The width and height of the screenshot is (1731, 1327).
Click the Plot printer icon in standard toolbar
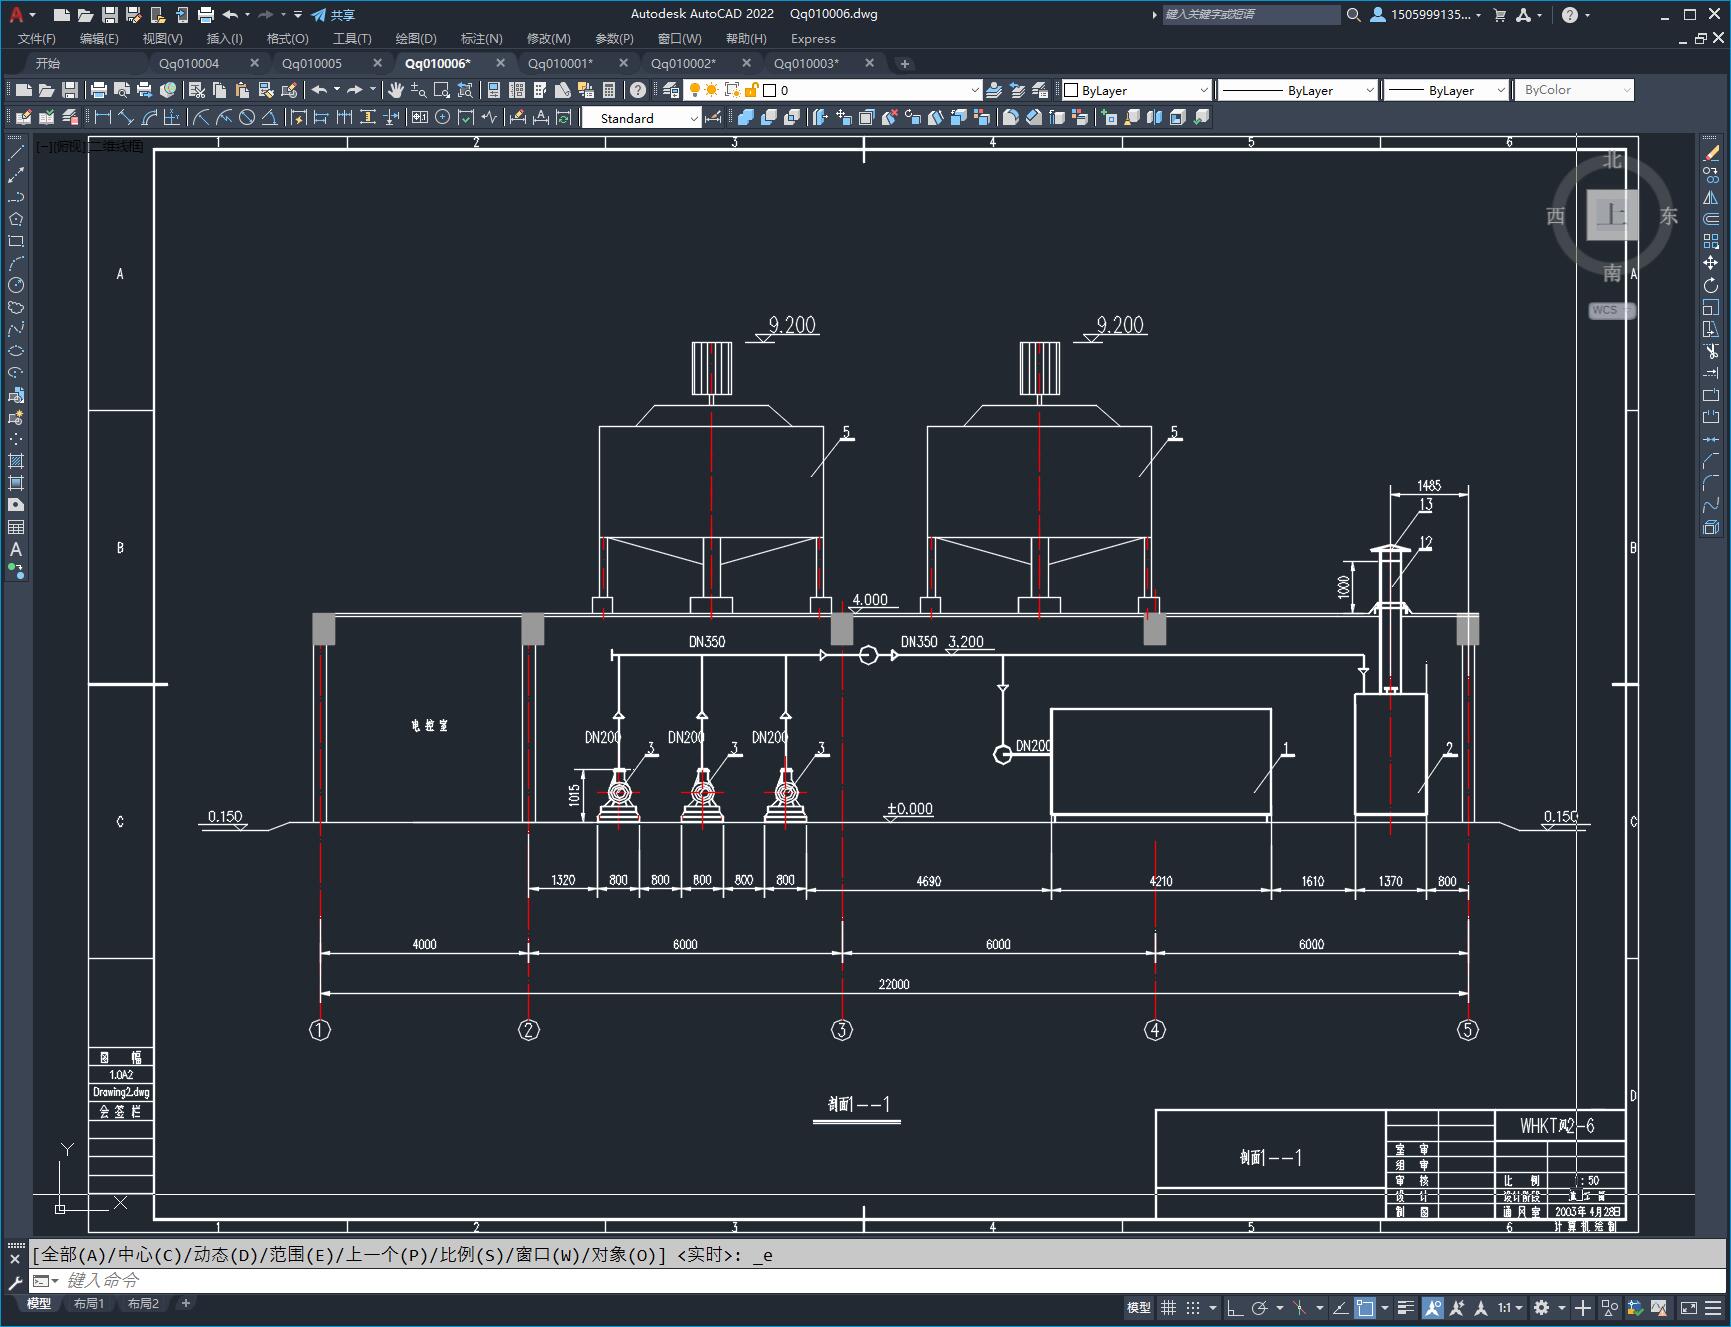pyautogui.click(x=99, y=90)
